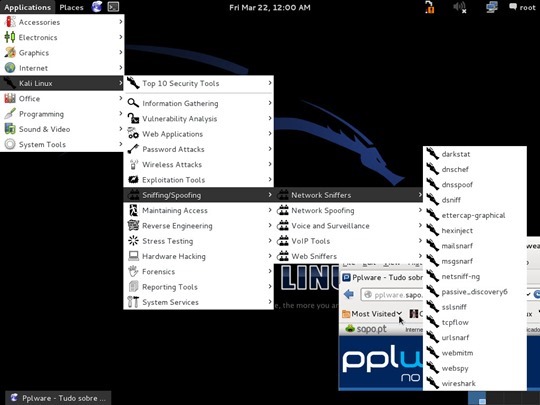Expand the Network Spoofing submenu arrow
The width and height of the screenshot is (540, 405).
point(420,210)
